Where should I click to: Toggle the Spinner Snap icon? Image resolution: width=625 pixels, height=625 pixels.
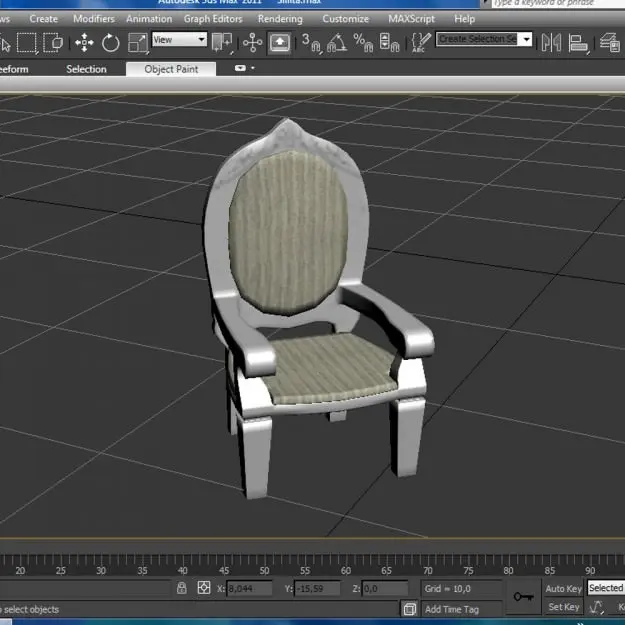click(x=389, y=42)
